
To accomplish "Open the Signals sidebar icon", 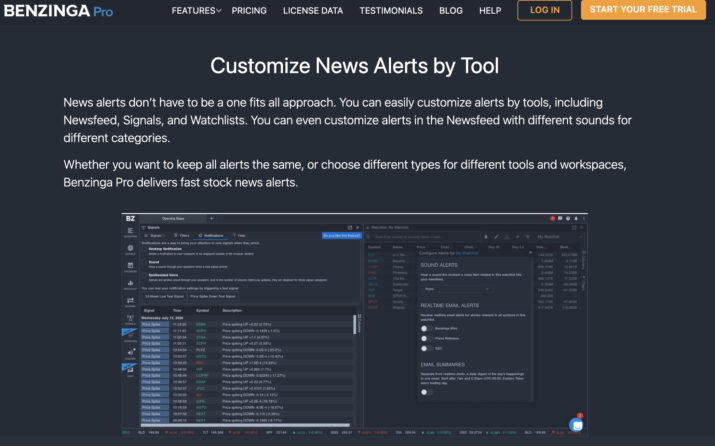I will click(x=130, y=319).
